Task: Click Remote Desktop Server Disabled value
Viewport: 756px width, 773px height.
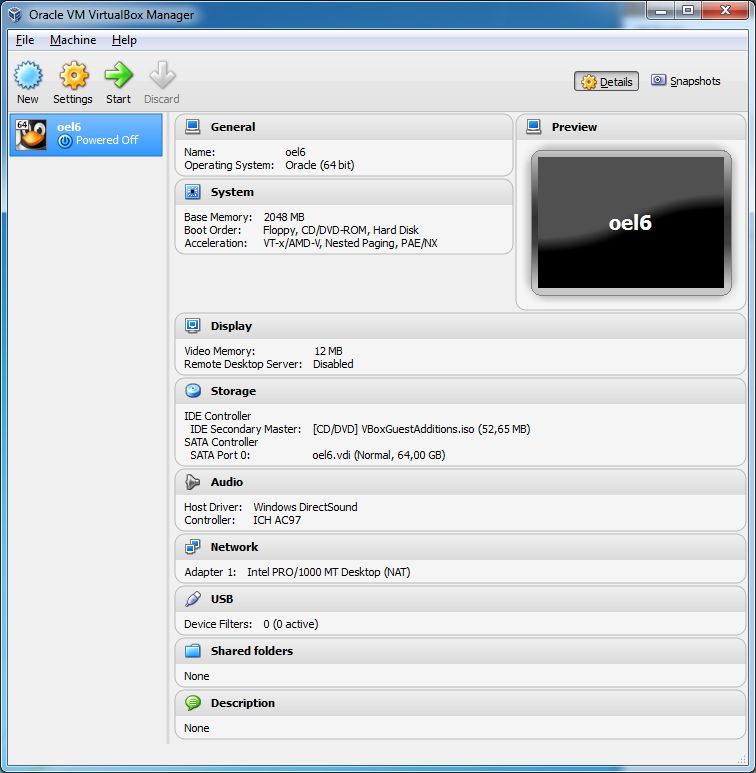Action: pos(333,364)
